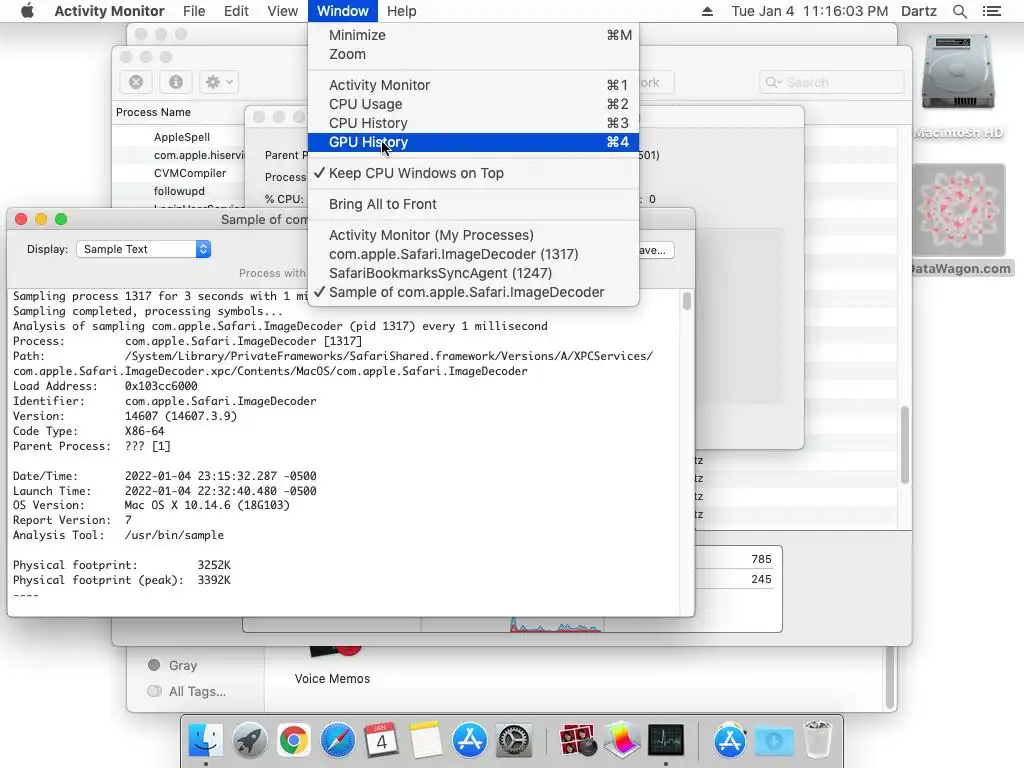Launch Launchpad rocket icon in Dock
This screenshot has width=1024, height=768.
click(249, 741)
